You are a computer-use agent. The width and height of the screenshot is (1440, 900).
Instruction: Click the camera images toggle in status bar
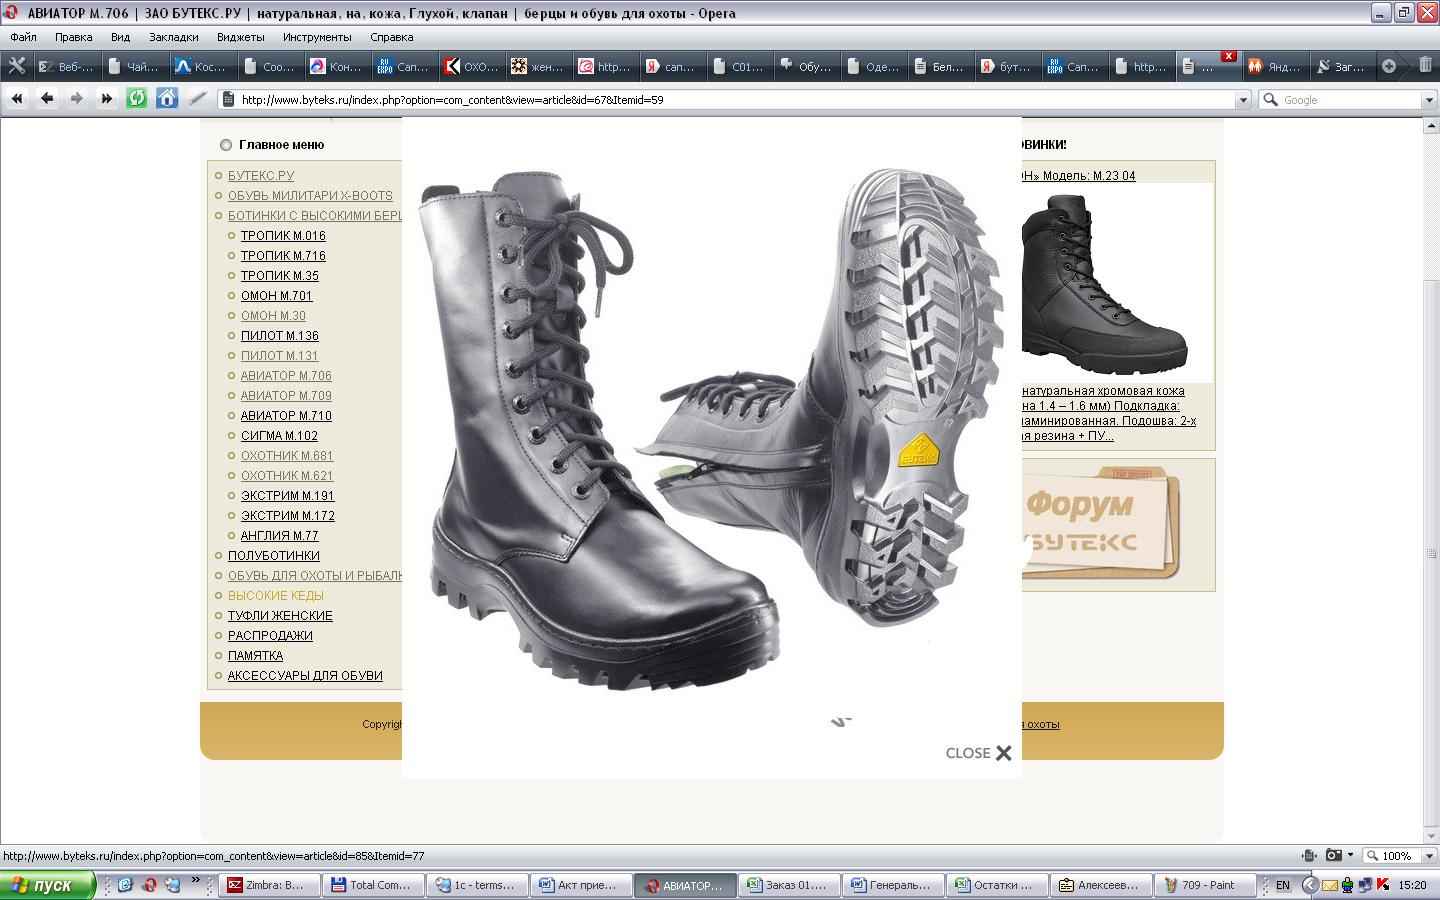[1333, 856]
